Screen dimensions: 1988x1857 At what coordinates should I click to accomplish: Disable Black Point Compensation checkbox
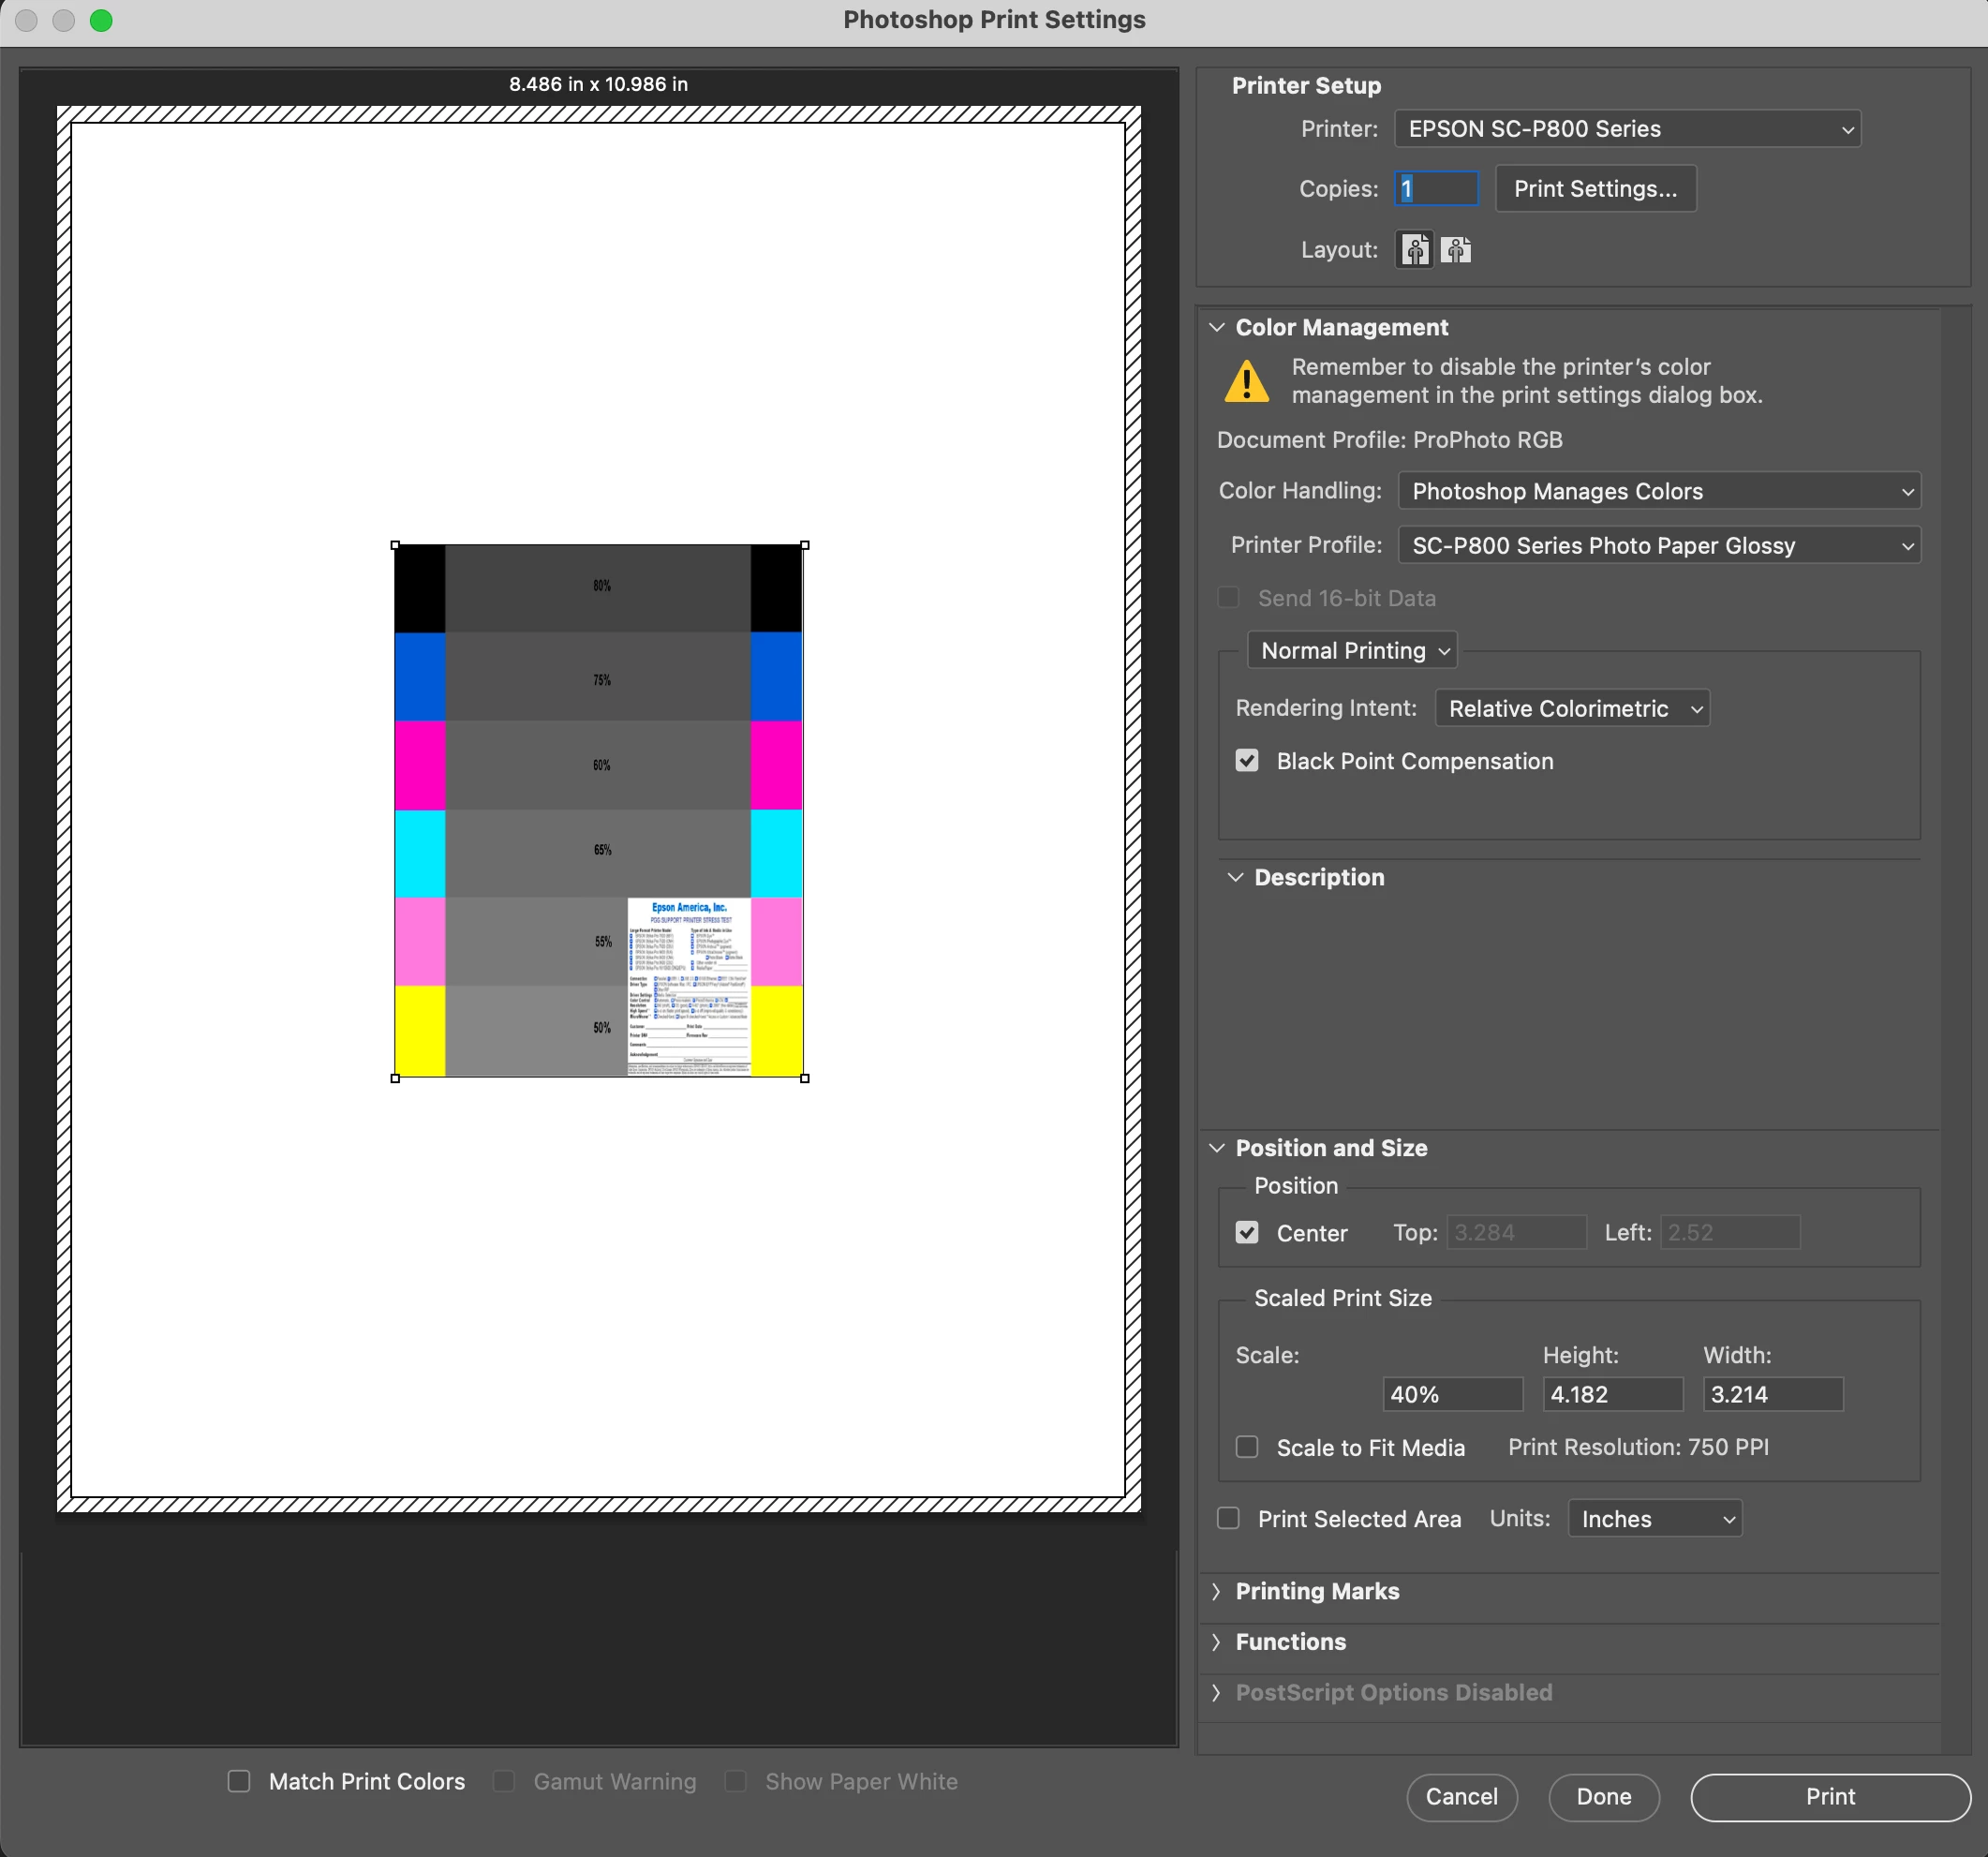pyautogui.click(x=1246, y=761)
